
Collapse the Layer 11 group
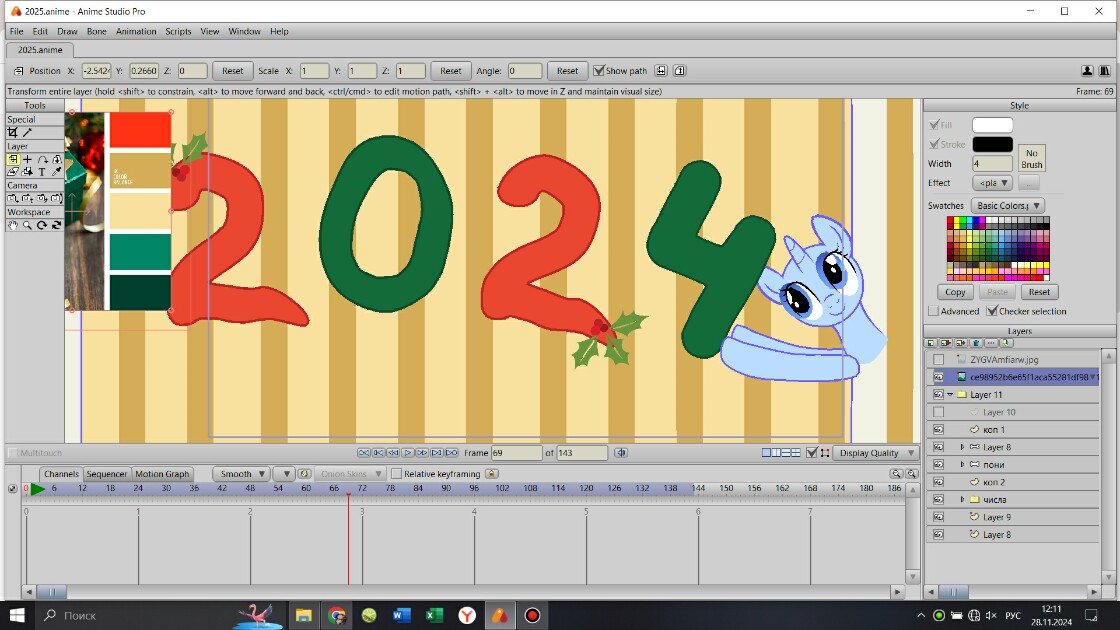950,394
